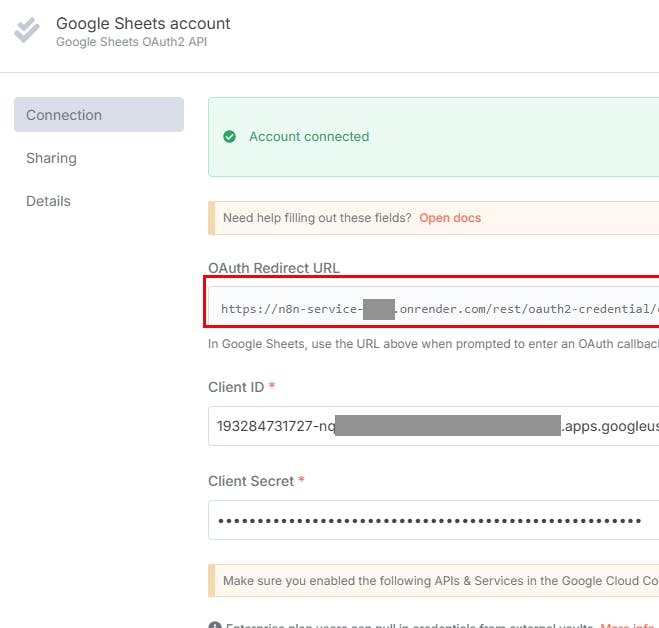The image size is (659, 628).
Task: Focus the Client ID input field
Action: pos(434,426)
